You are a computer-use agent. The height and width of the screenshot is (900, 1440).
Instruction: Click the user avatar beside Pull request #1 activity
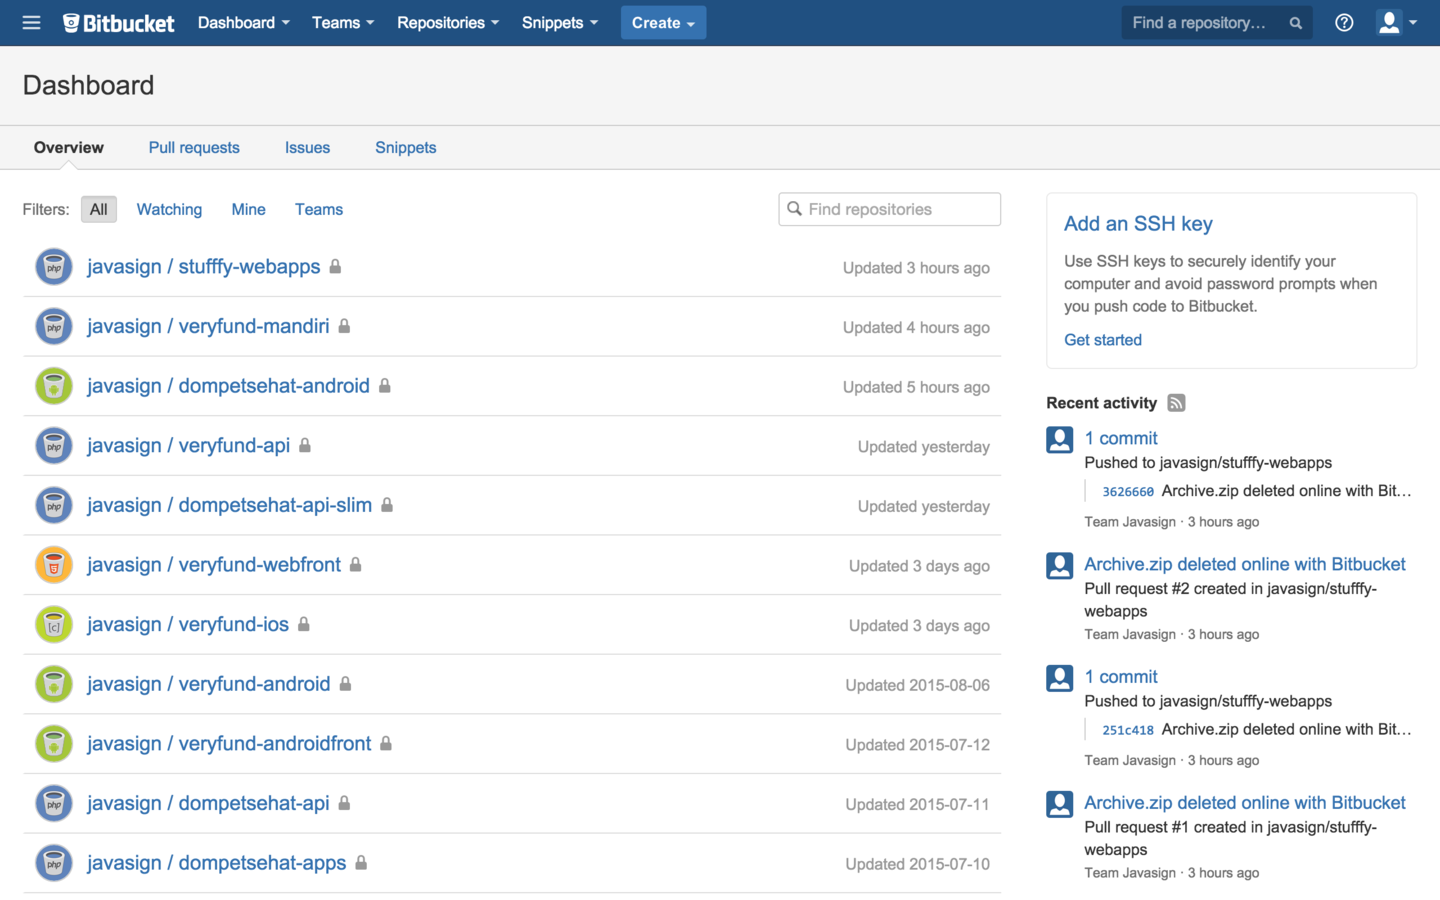click(1060, 804)
